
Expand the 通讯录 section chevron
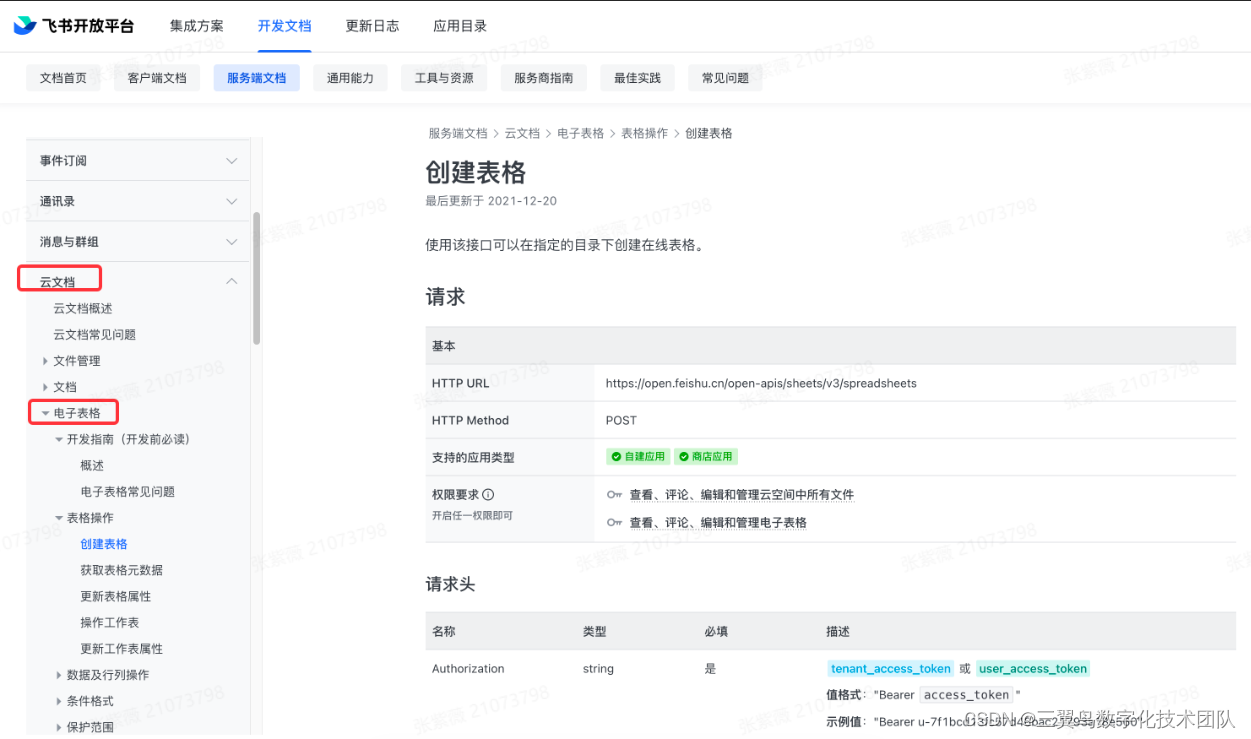(x=232, y=201)
